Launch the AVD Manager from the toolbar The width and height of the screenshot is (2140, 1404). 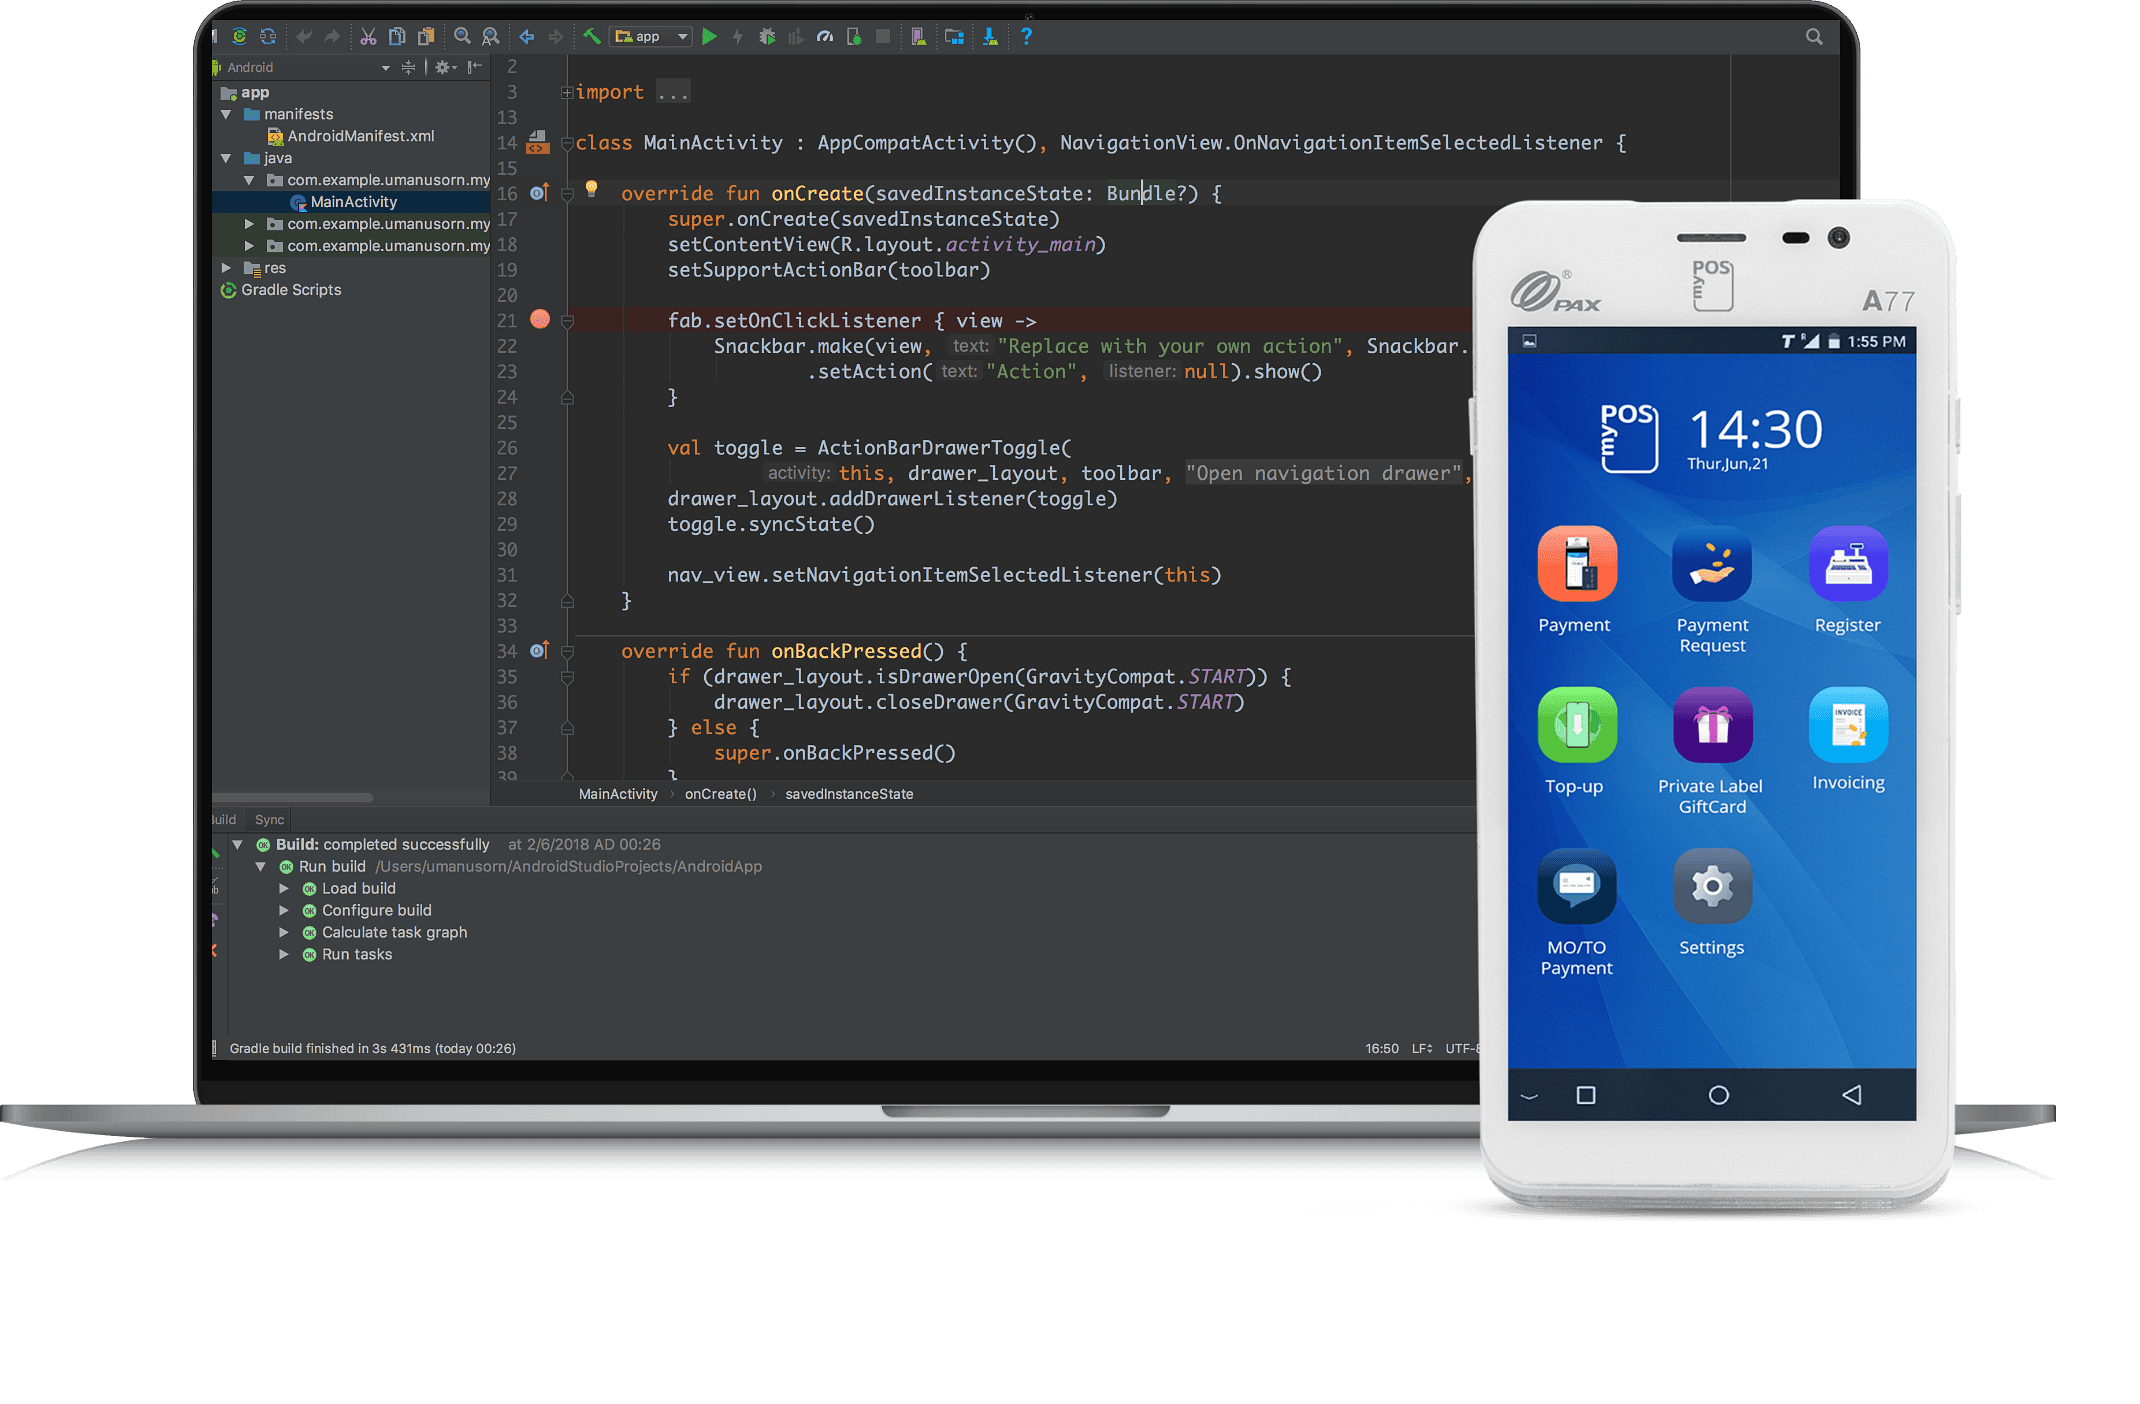tap(918, 36)
